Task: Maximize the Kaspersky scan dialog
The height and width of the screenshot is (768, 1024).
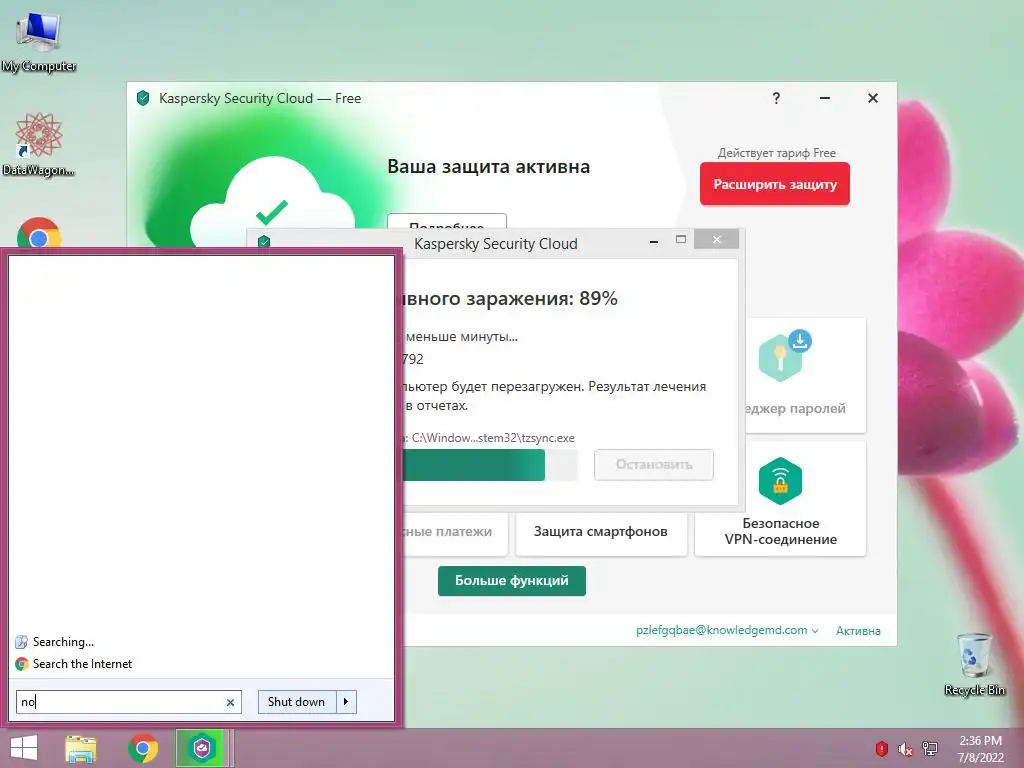Action: (x=680, y=240)
